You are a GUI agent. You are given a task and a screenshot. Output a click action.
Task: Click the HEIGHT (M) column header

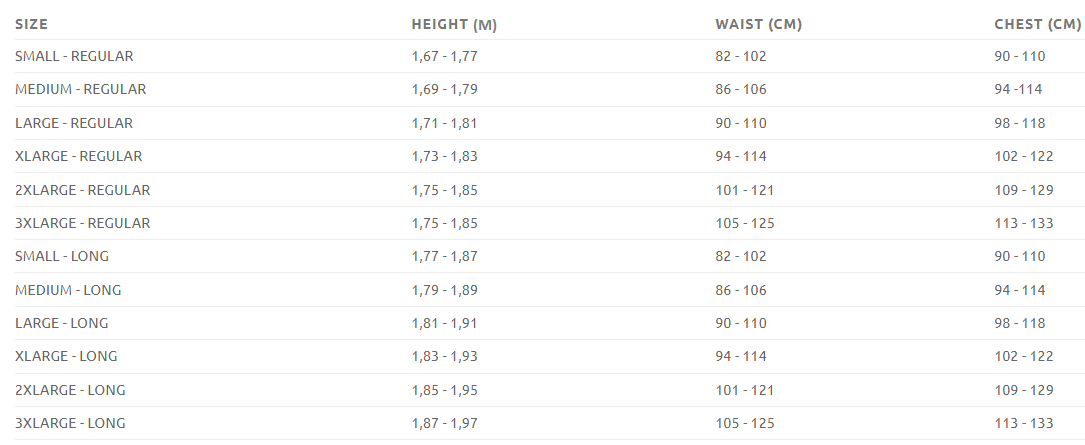[x=454, y=24]
